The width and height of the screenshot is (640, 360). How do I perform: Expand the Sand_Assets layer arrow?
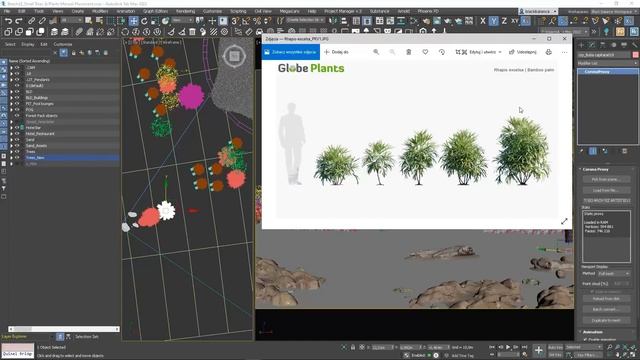coord(11,145)
